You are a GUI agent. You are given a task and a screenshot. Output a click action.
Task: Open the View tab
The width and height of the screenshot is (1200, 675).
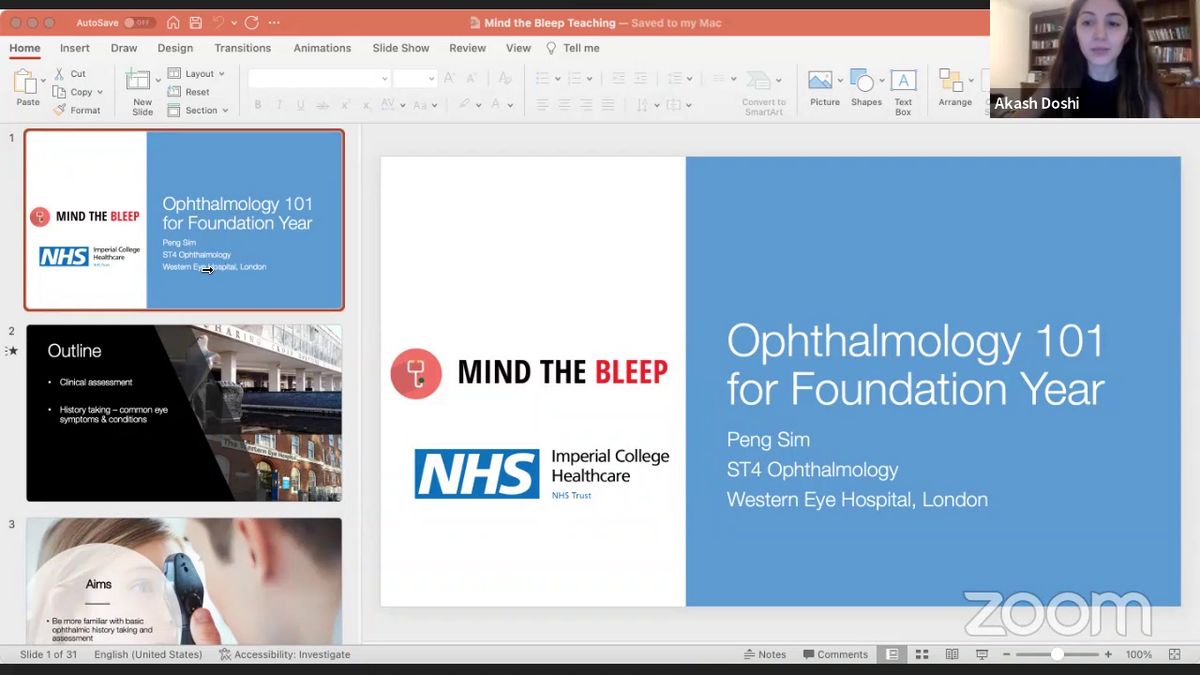518,48
